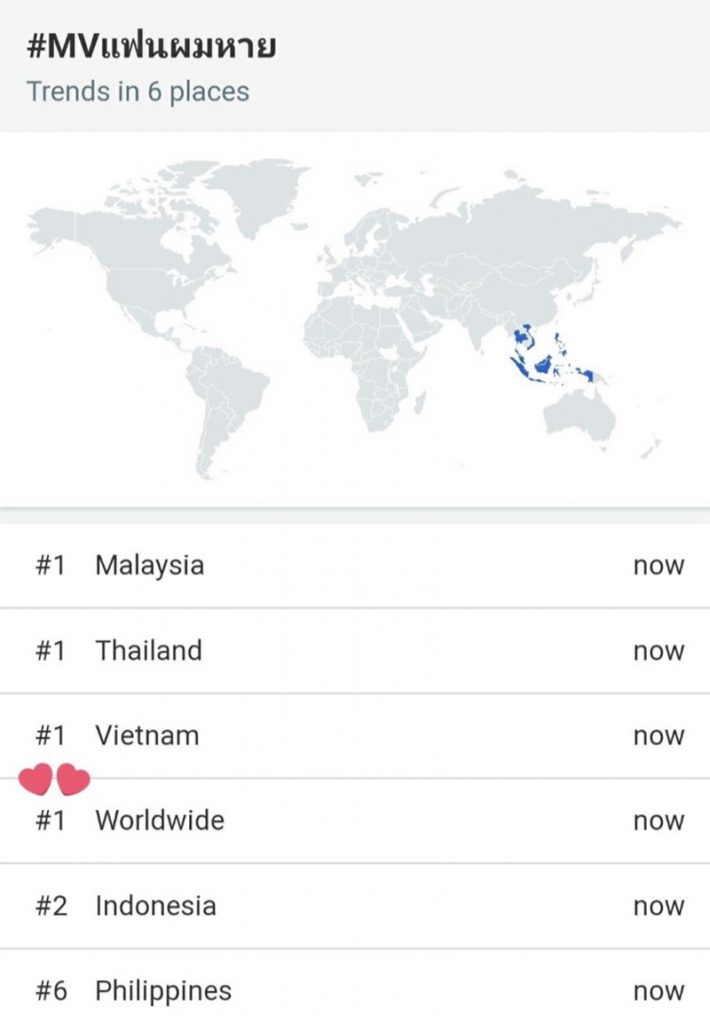Select the "Trends in 6 places" subtitle
The width and height of the screenshot is (710, 1024).
click(x=138, y=92)
